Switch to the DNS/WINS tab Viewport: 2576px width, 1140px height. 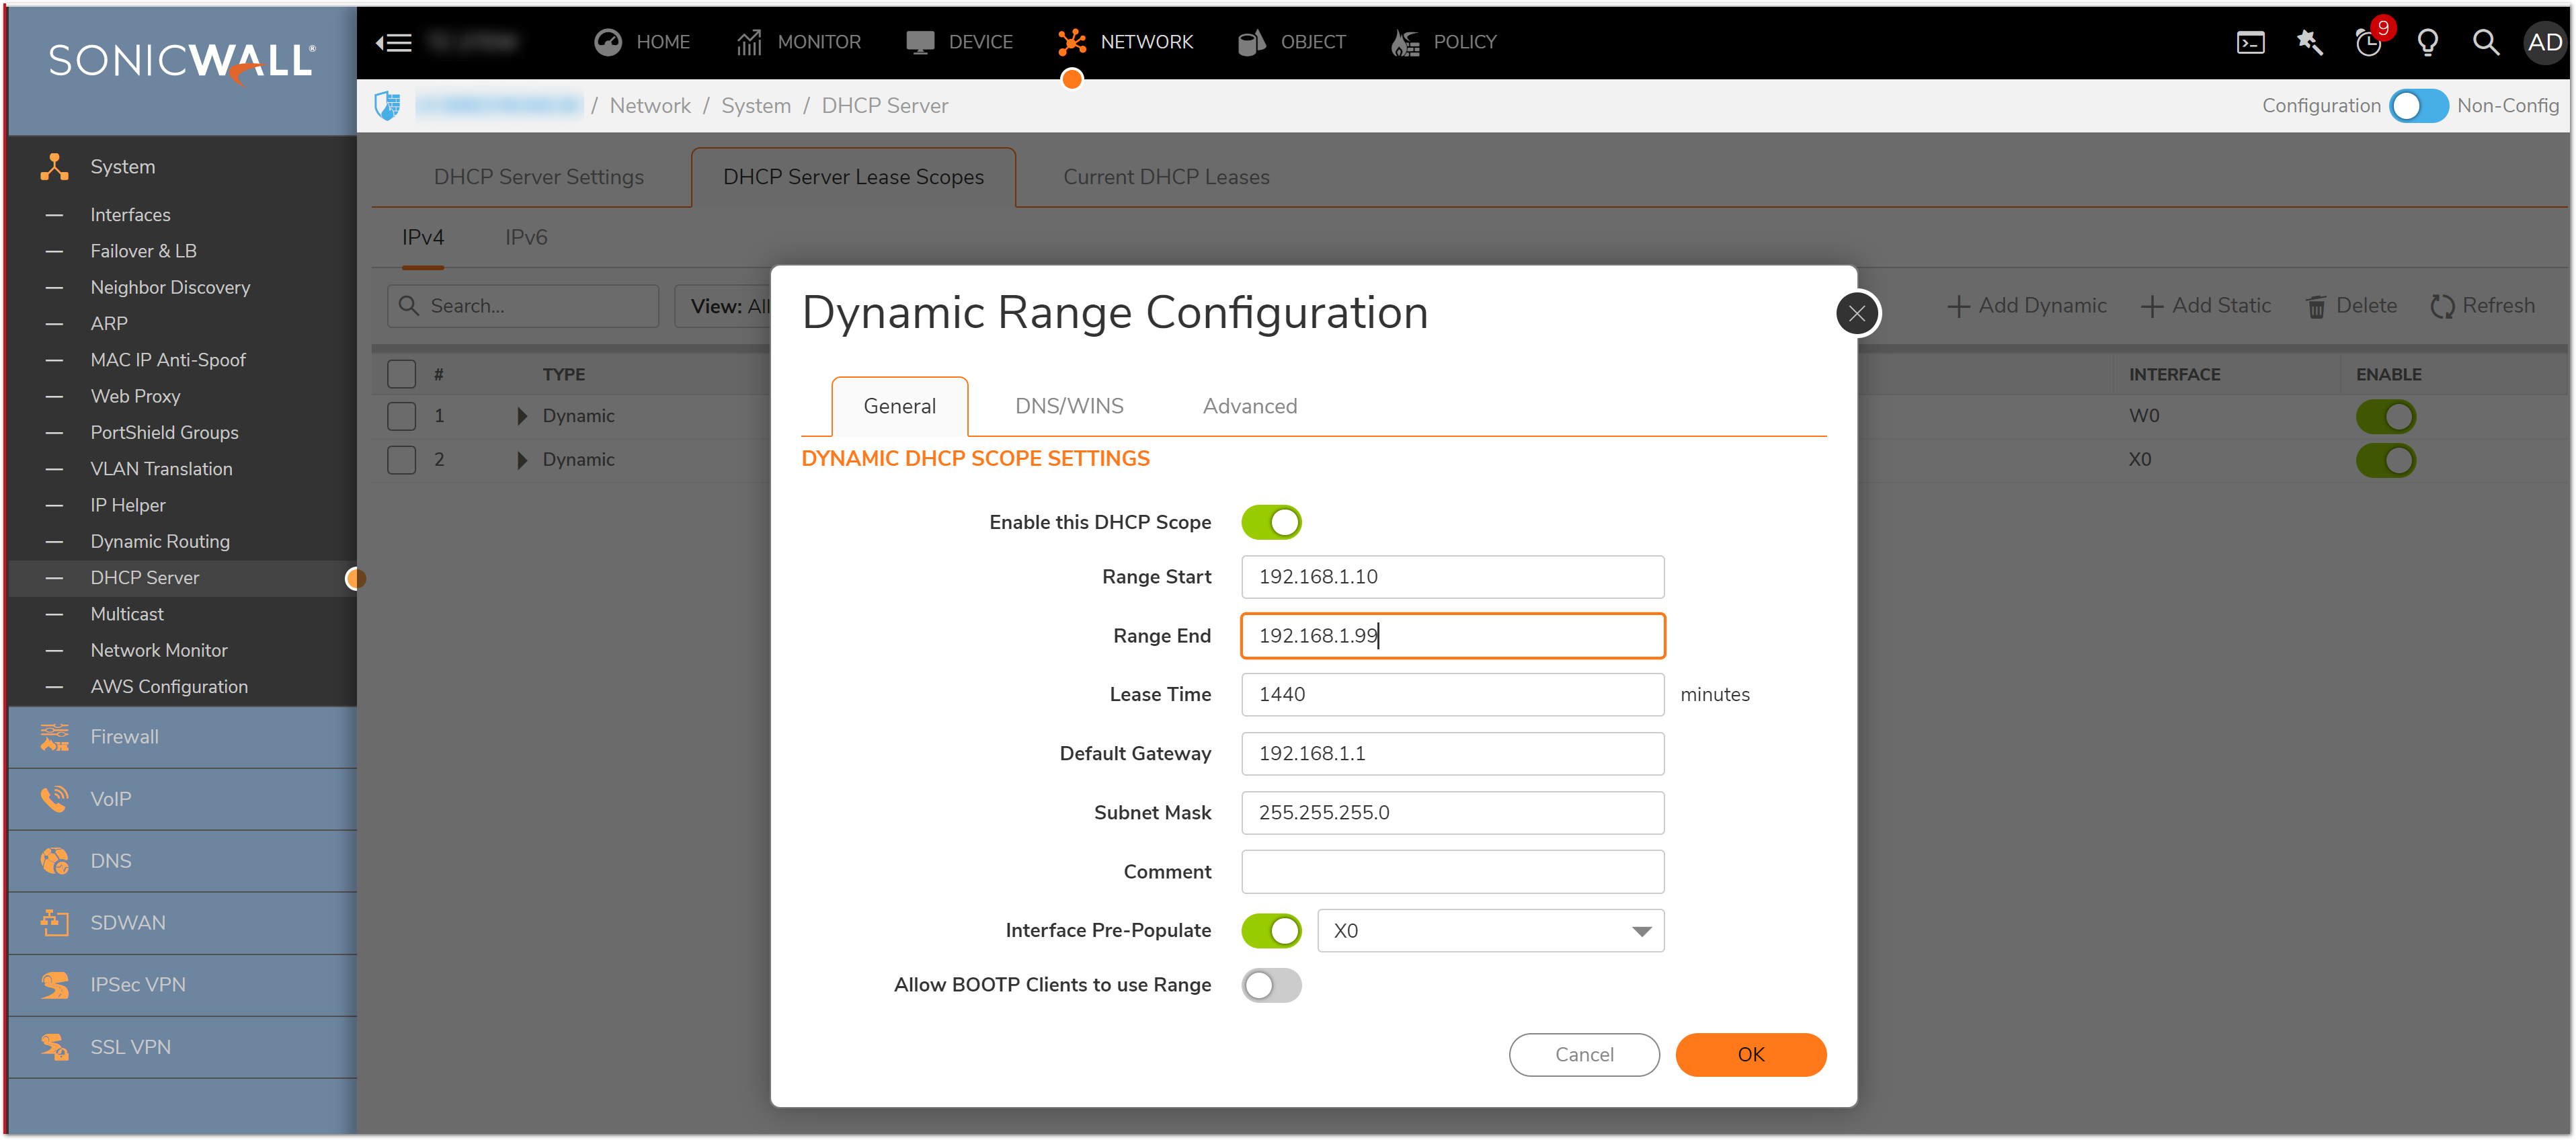coord(1069,406)
